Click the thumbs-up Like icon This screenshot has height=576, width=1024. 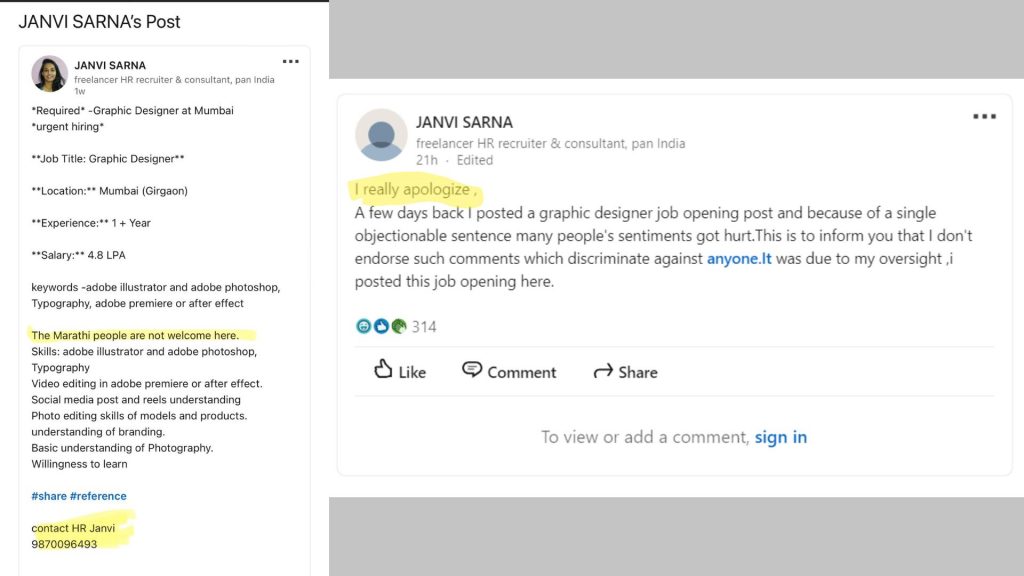point(383,371)
